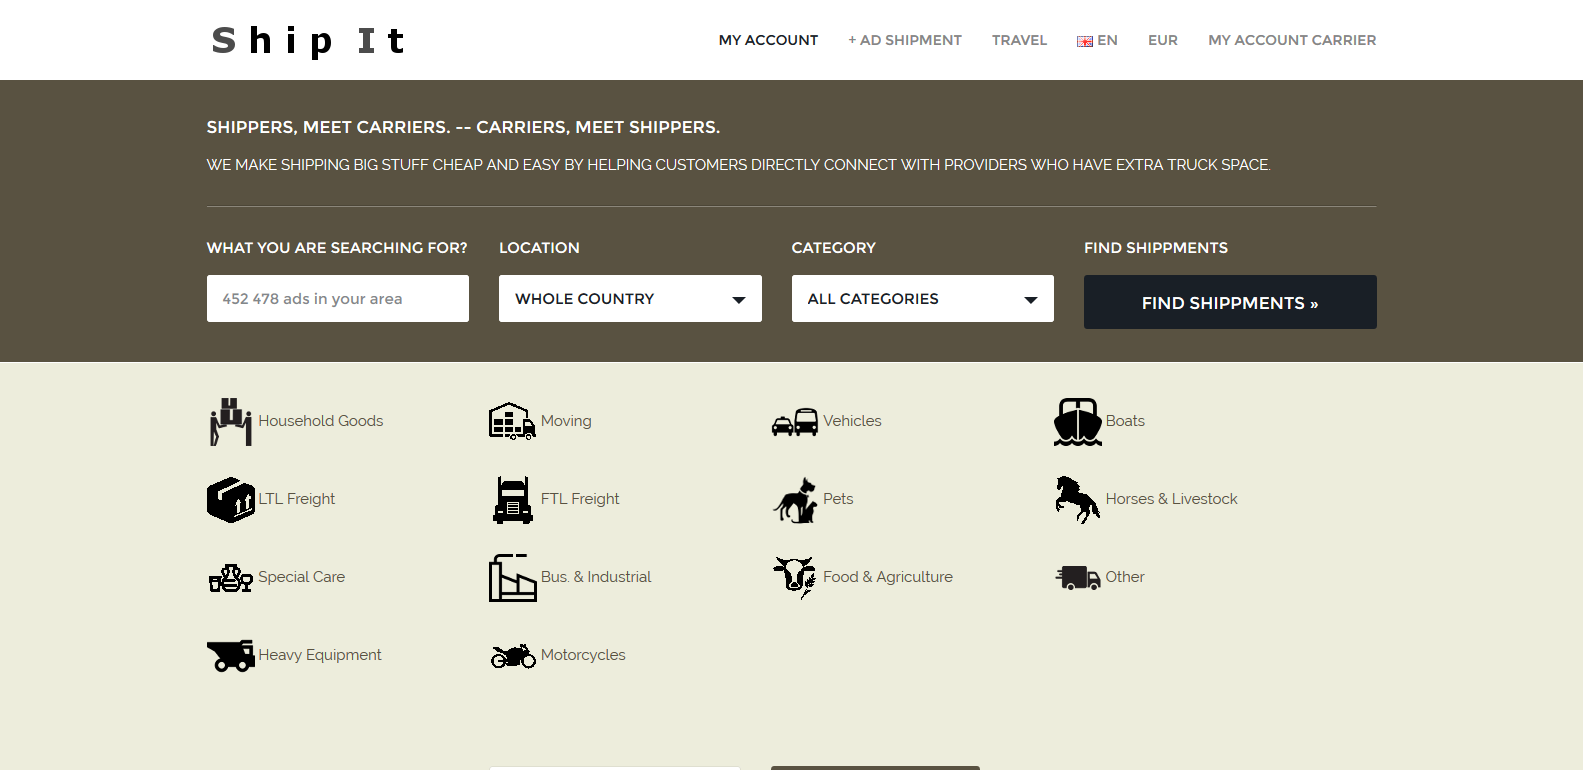
Task: Choose the Boats ship icon
Action: [1077, 421]
